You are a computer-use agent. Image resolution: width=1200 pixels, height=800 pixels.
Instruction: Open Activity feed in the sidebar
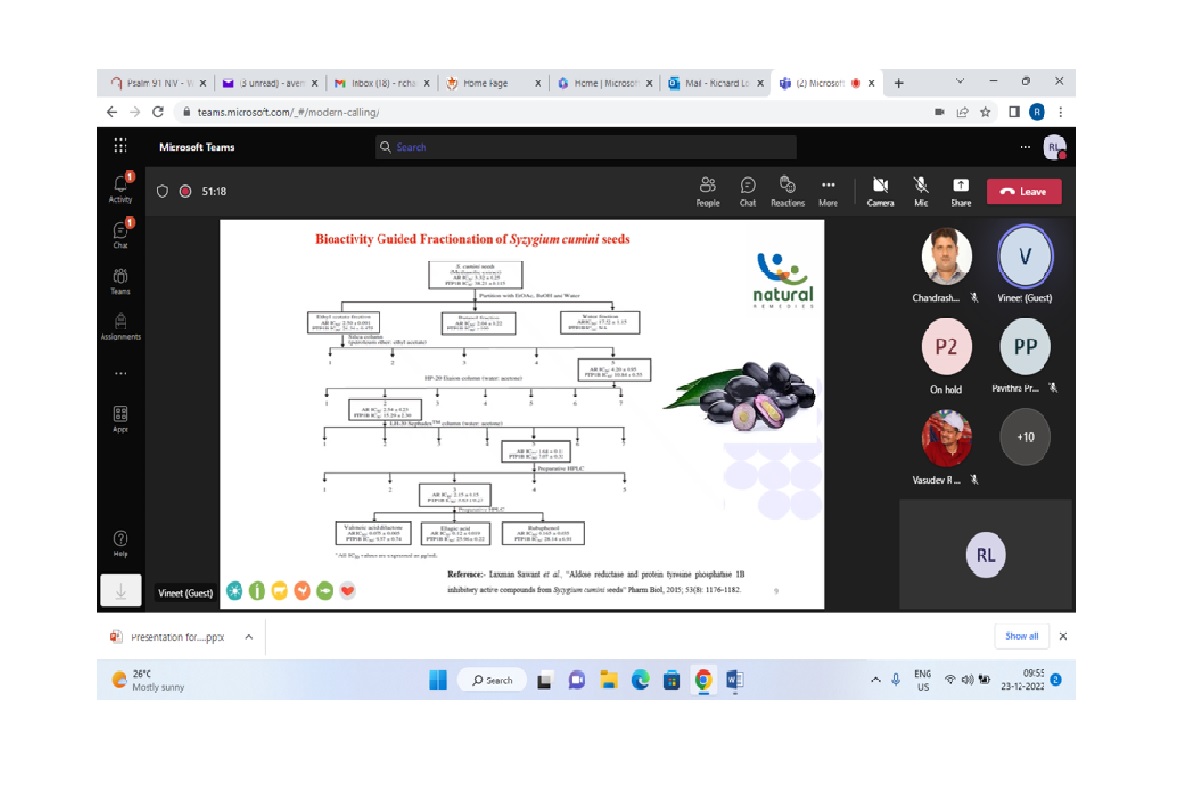(x=120, y=188)
